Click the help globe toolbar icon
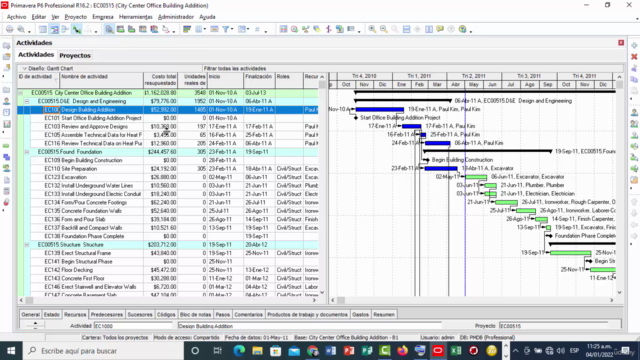 pyautogui.click(x=462, y=29)
